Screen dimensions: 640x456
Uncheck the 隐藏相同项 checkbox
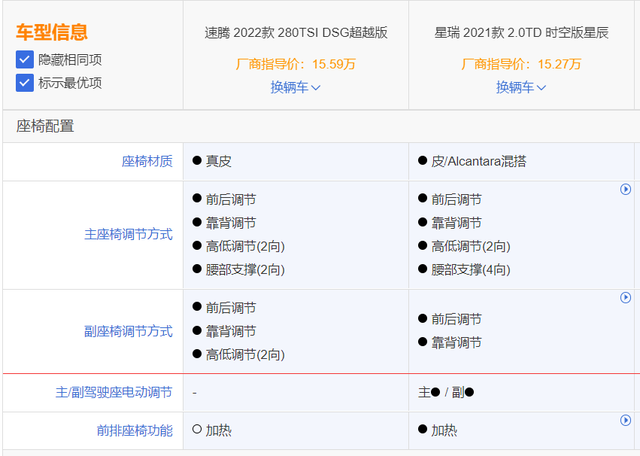point(24,60)
